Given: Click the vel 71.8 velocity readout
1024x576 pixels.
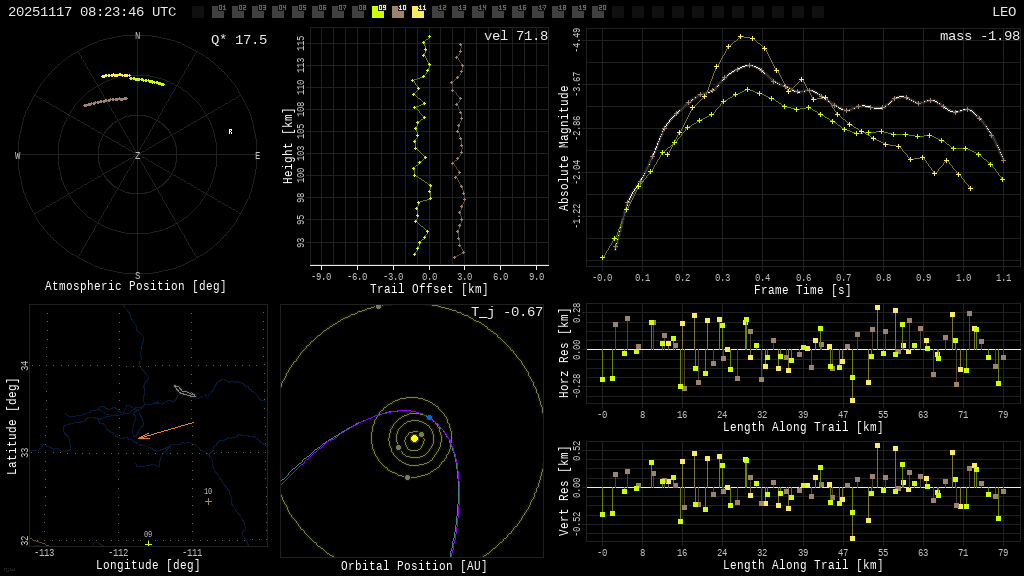Looking at the screenshot, I should point(516,37).
